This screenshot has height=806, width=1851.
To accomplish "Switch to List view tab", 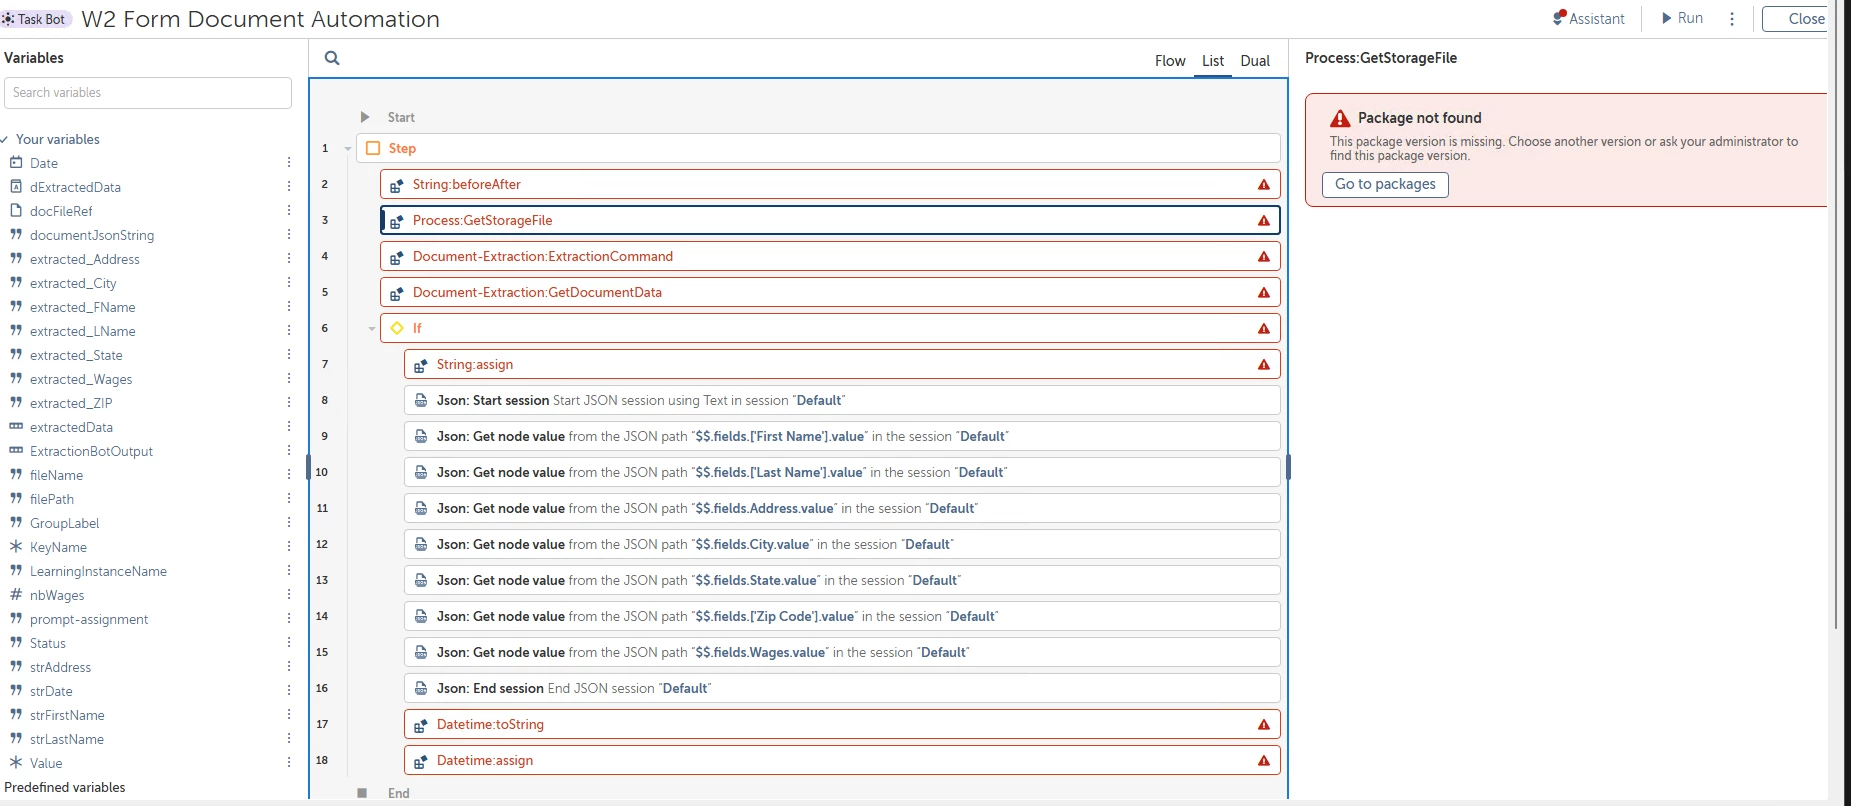I will [x=1213, y=61].
